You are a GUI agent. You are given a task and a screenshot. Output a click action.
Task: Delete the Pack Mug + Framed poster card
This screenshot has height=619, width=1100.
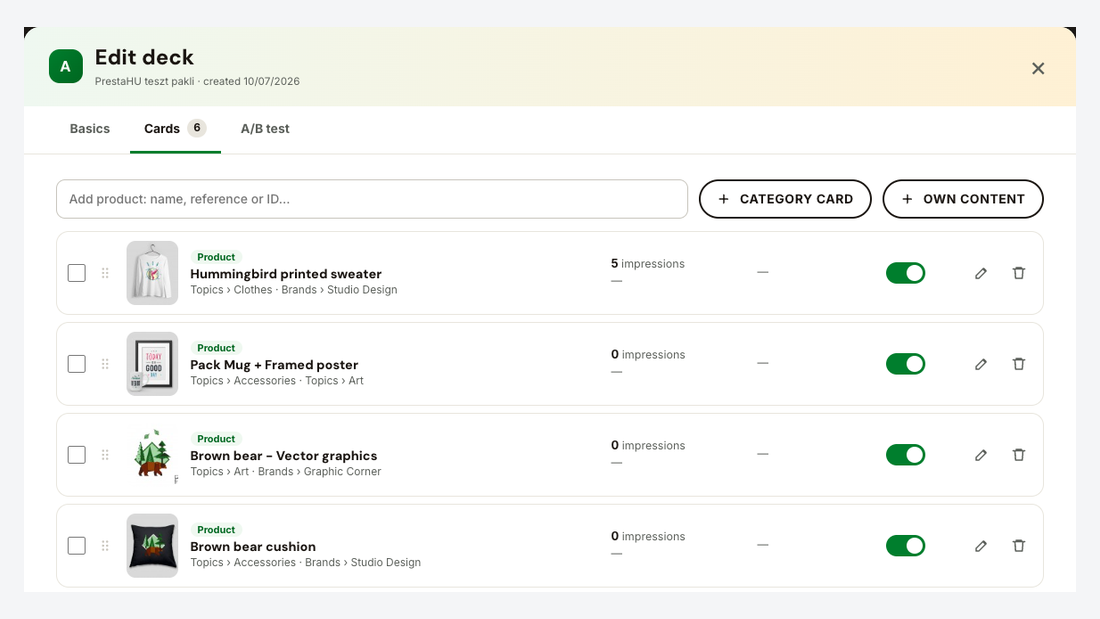pos(1019,364)
